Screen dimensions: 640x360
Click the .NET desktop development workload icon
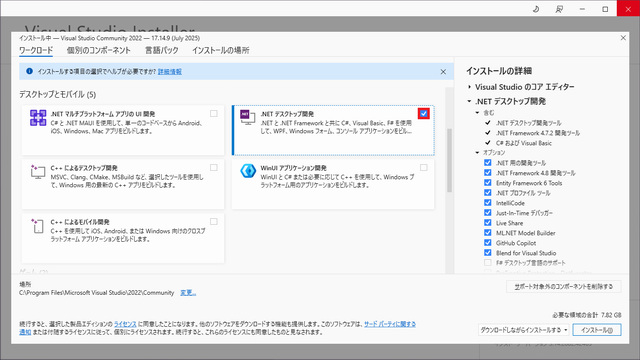pos(247,117)
